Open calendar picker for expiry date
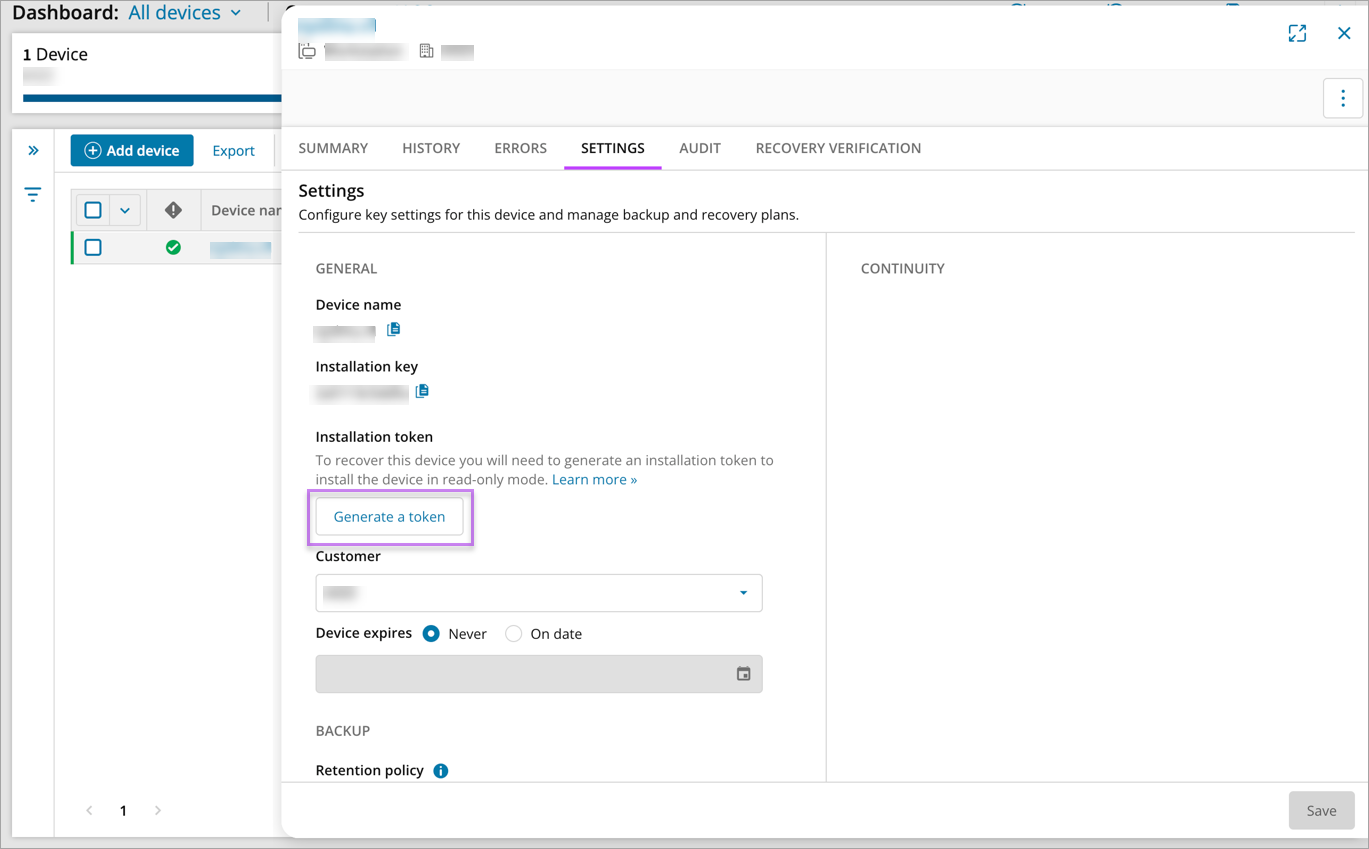1369x849 pixels. pyautogui.click(x=743, y=674)
